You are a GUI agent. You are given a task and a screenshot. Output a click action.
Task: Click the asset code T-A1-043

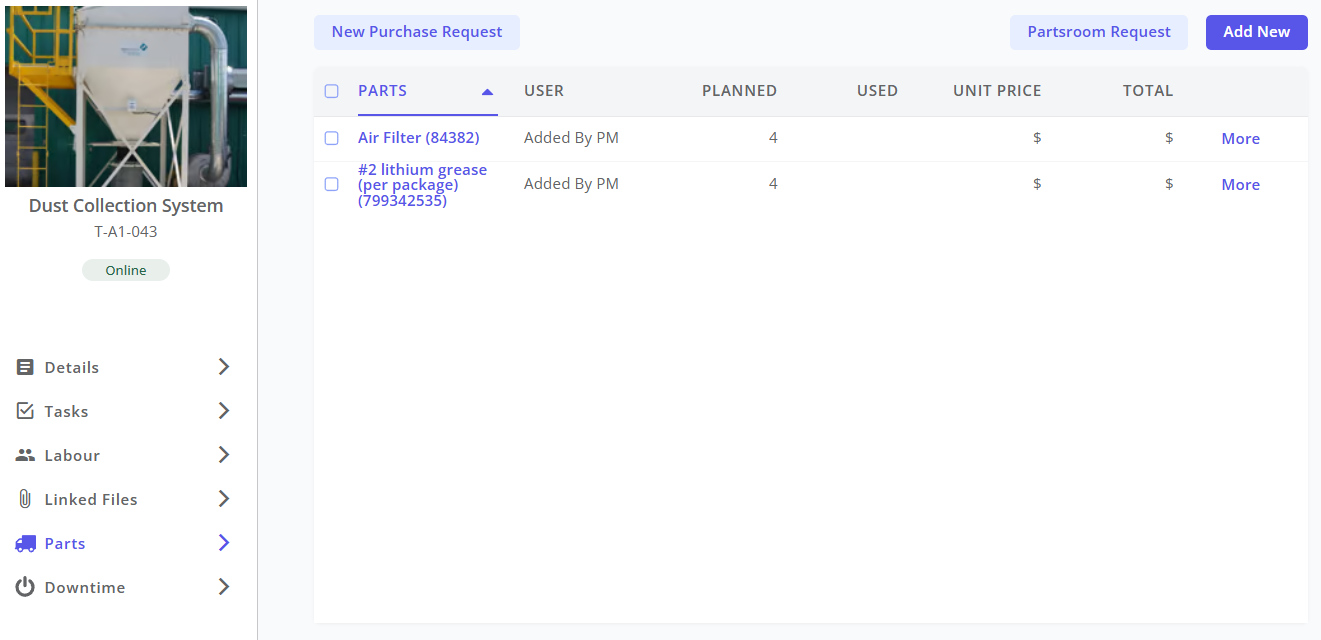tap(126, 232)
